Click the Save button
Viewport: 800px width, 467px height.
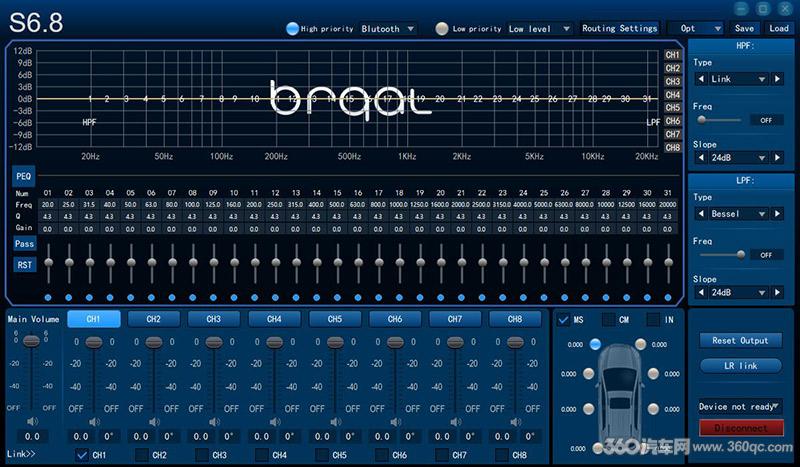(x=744, y=29)
